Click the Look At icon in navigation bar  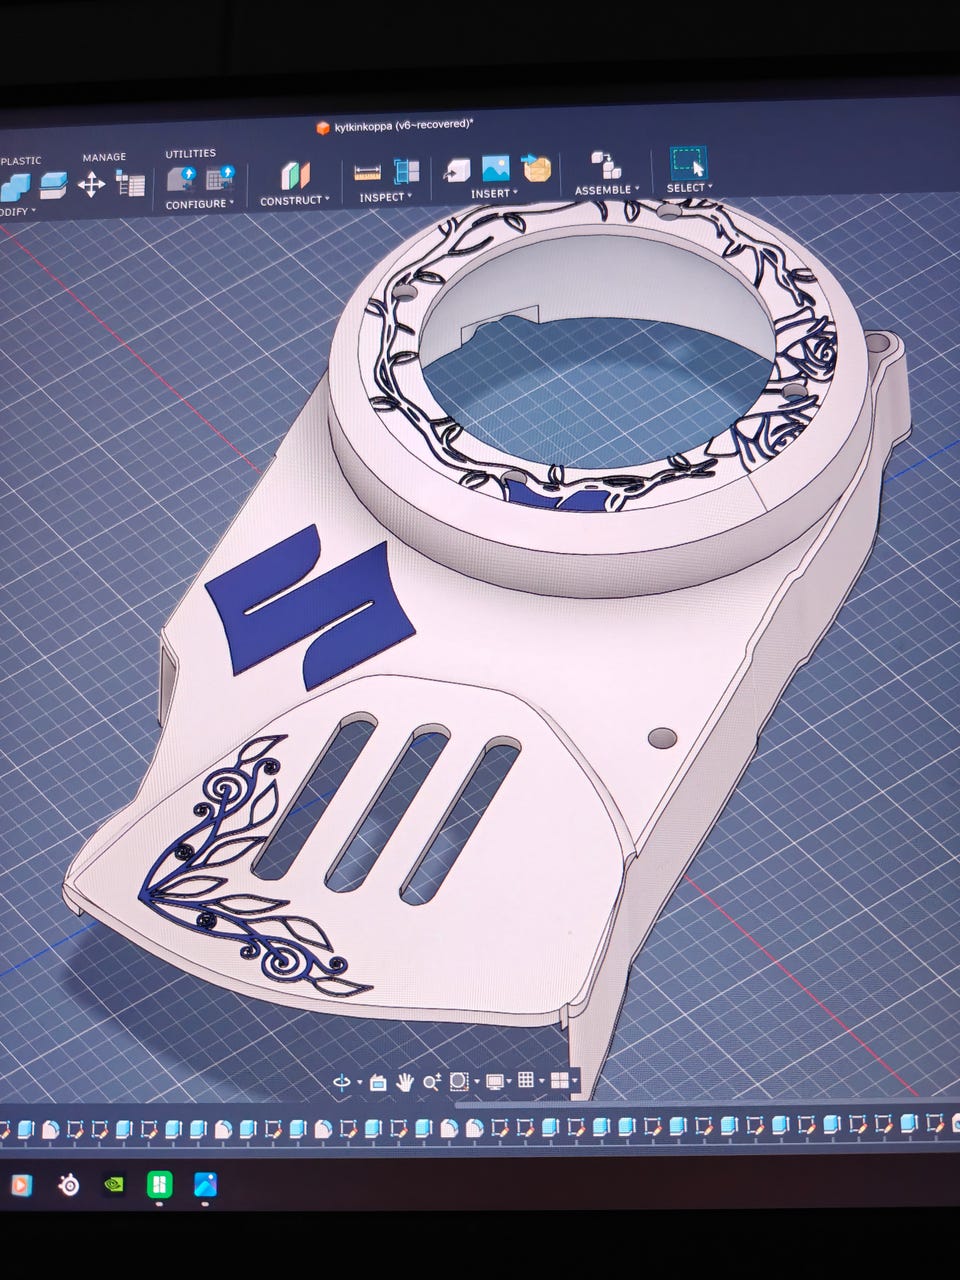click(x=378, y=1082)
